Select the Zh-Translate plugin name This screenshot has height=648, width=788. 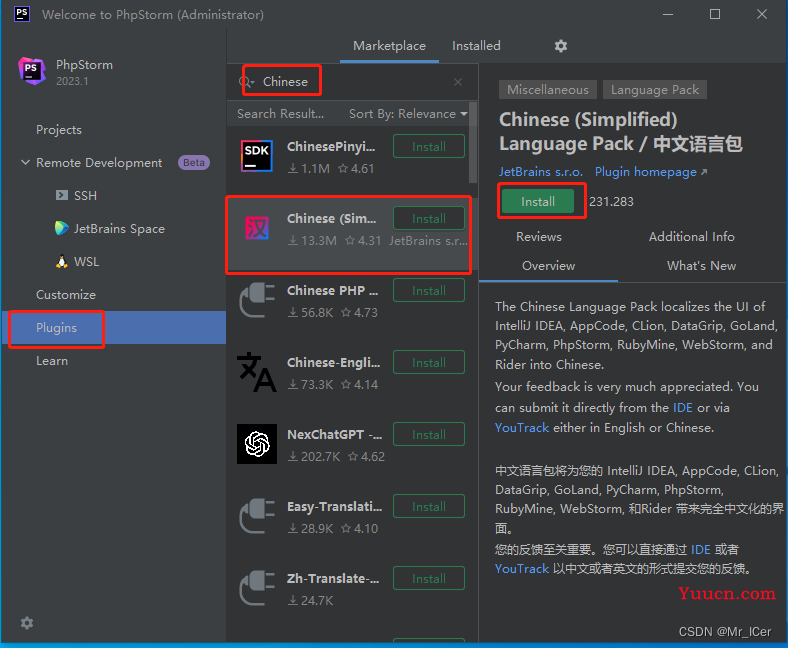click(333, 578)
